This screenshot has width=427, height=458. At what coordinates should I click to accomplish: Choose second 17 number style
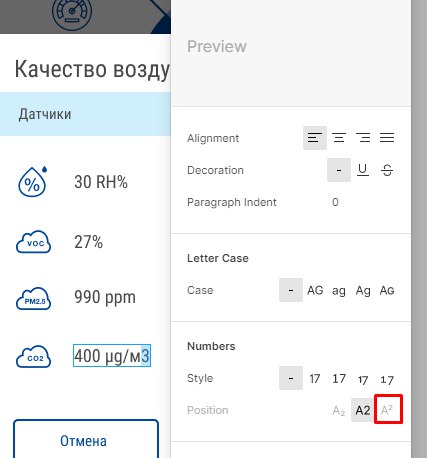339,379
